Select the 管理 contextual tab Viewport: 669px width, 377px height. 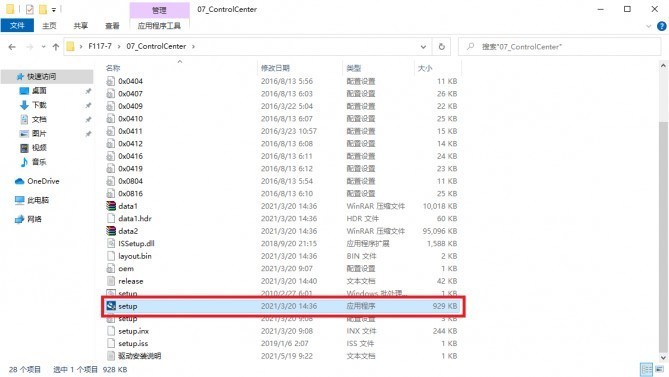(x=159, y=9)
